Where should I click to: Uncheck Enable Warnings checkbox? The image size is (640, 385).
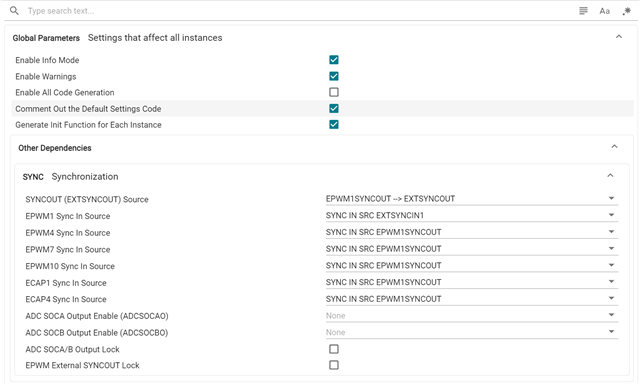(334, 76)
